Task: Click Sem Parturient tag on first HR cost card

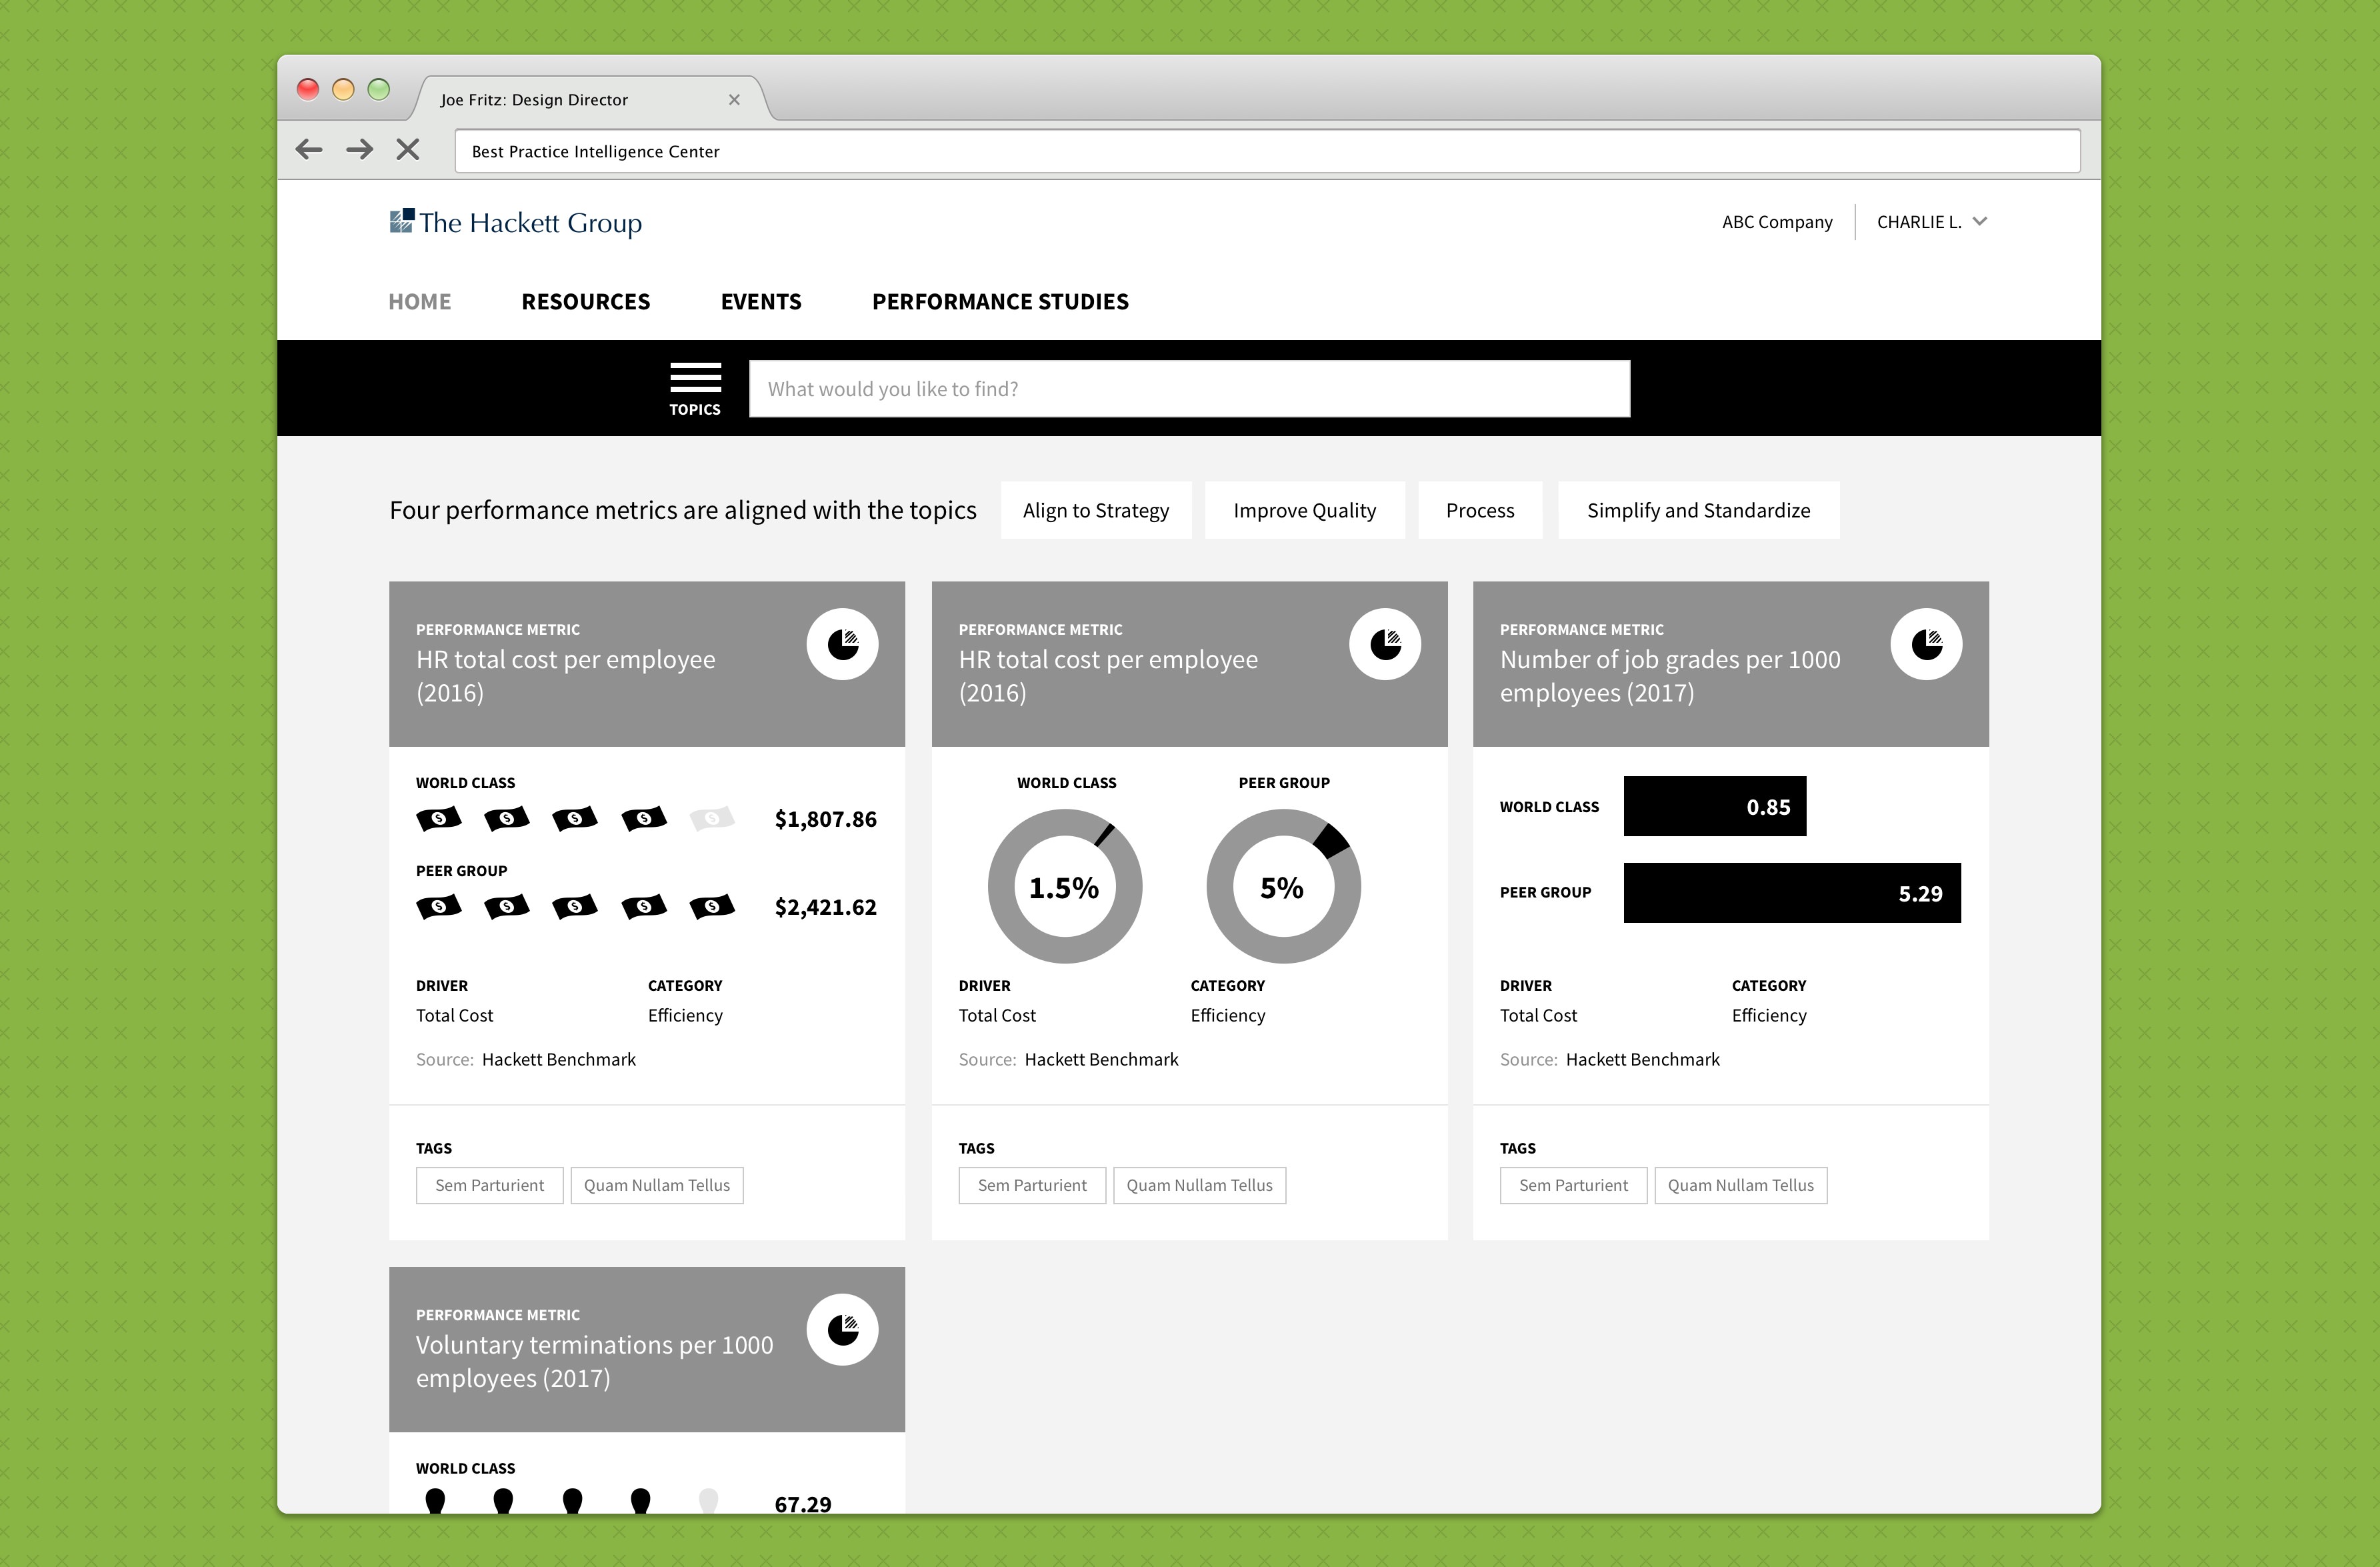Action: (x=490, y=1185)
